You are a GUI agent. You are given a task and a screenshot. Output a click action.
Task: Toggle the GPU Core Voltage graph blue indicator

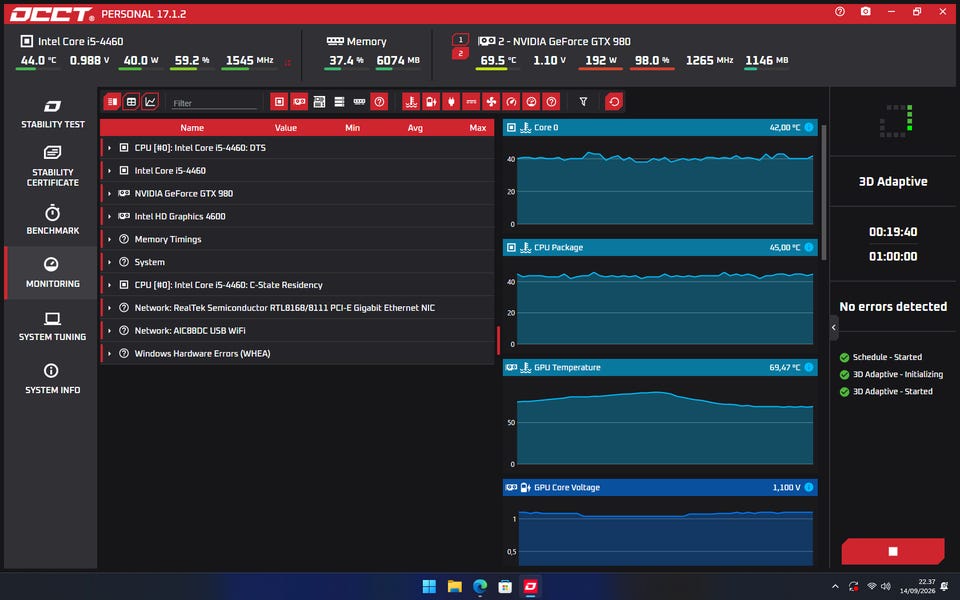pos(809,487)
